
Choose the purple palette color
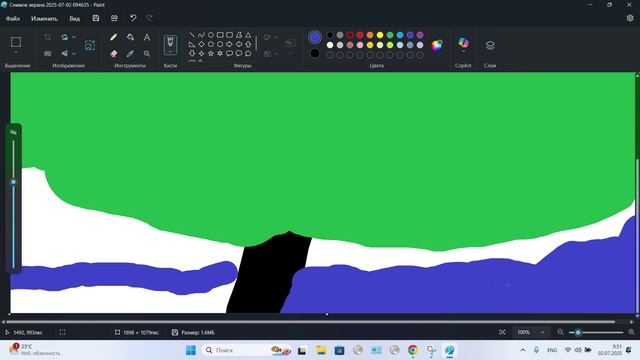pyautogui.click(x=420, y=35)
